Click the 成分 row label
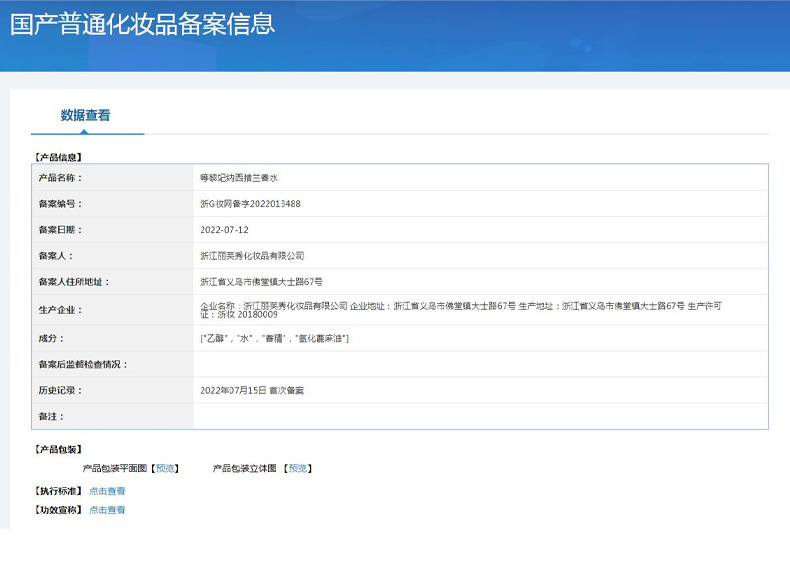Screen dimensions: 790x575 tap(51, 338)
